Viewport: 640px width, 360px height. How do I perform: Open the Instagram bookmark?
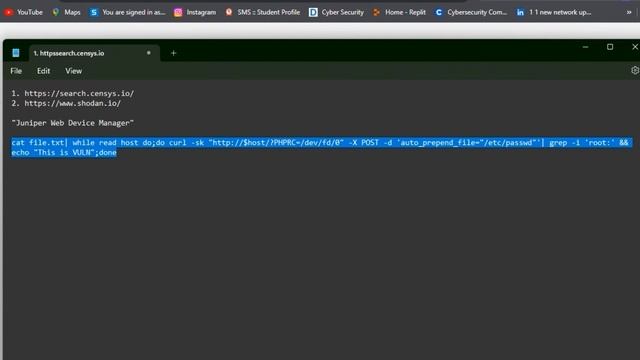(195, 12)
